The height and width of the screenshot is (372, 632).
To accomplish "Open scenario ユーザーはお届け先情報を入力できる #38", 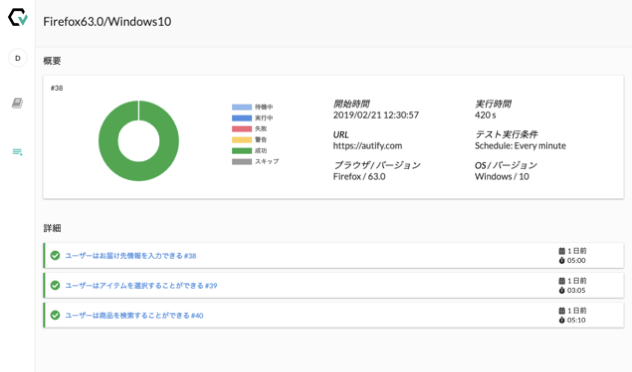I will [x=131, y=256].
